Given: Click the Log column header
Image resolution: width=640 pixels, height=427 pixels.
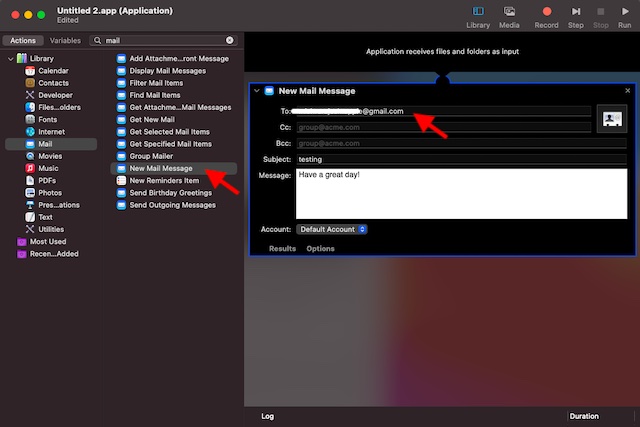Looking at the screenshot, I should [267, 416].
